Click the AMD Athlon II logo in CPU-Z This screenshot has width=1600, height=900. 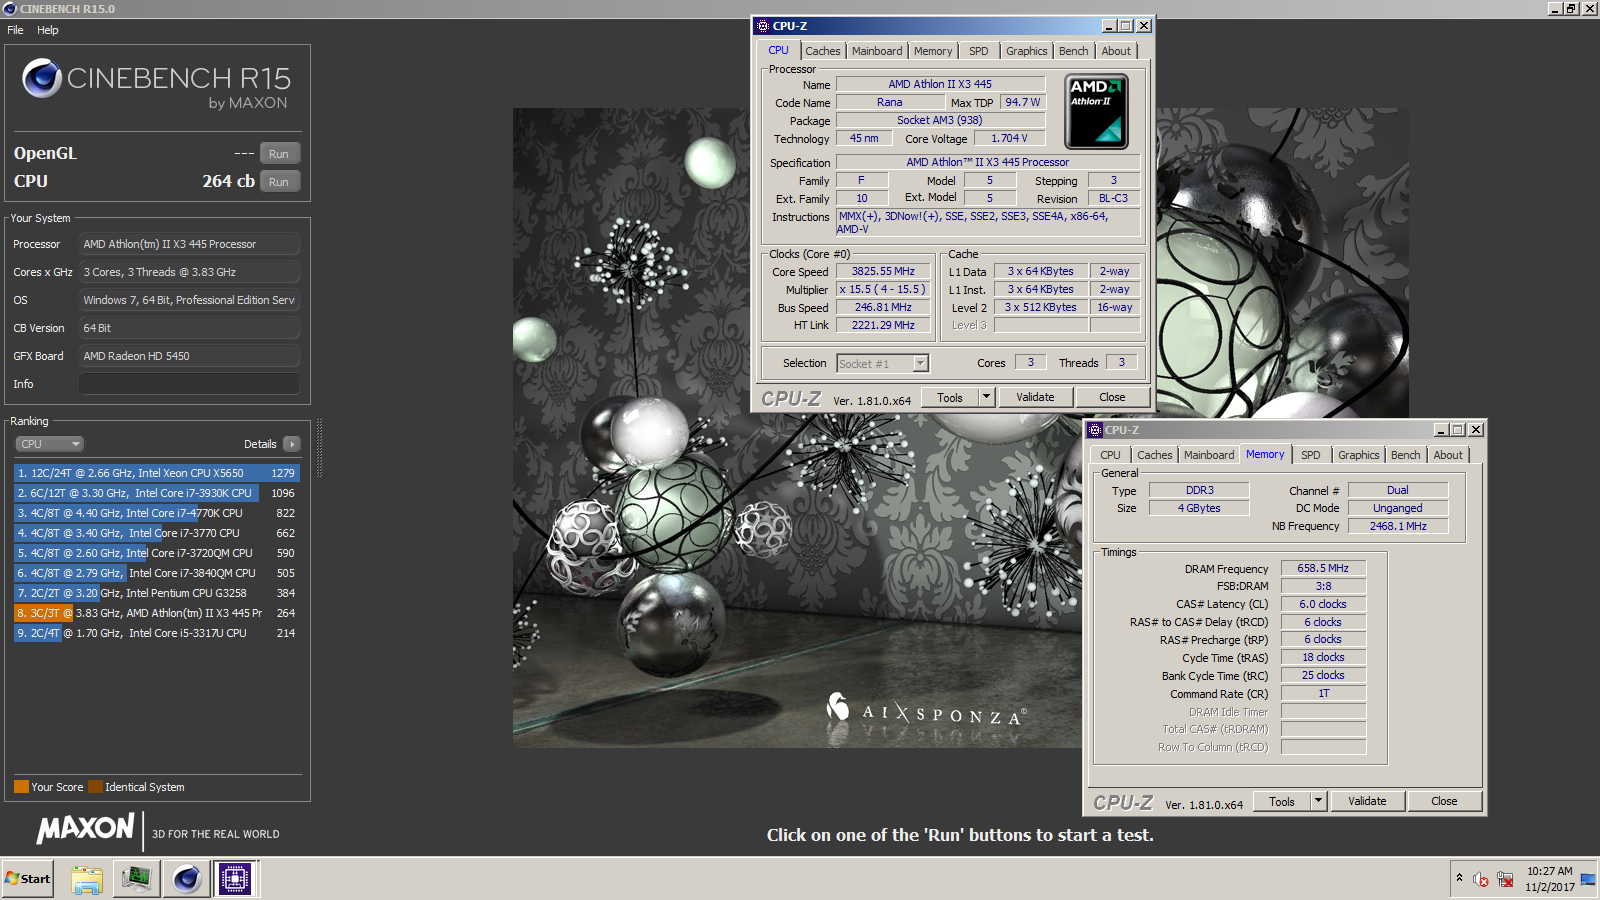1097,112
